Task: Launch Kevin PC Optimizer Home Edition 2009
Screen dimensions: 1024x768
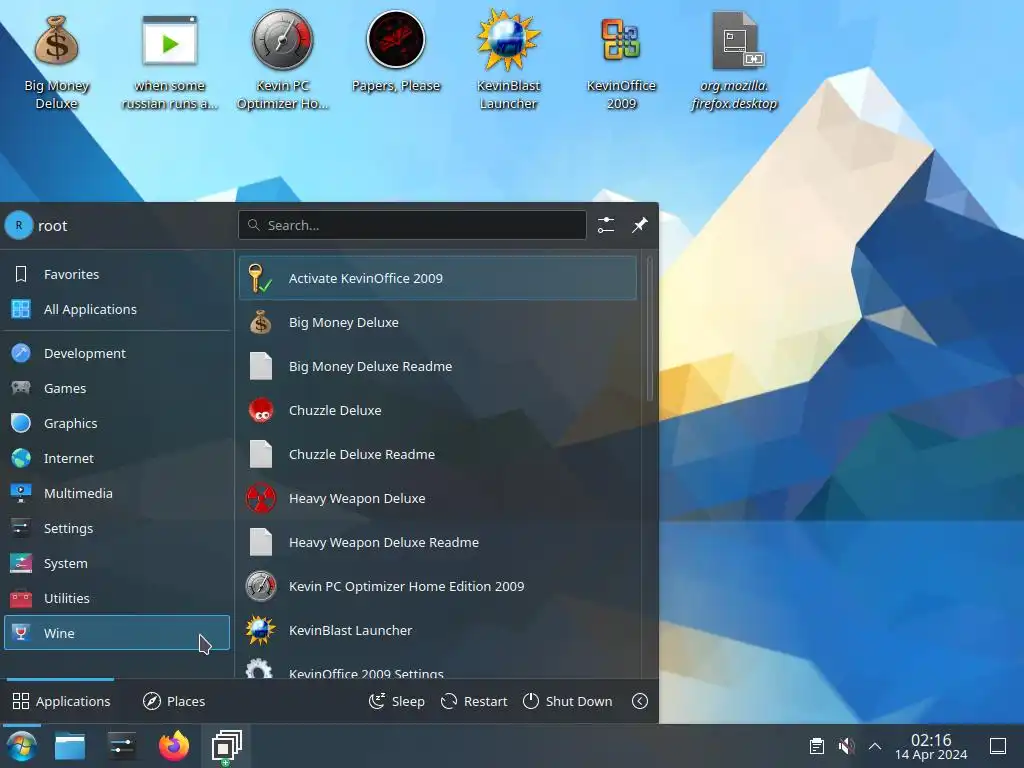Action: click(438, 586)
